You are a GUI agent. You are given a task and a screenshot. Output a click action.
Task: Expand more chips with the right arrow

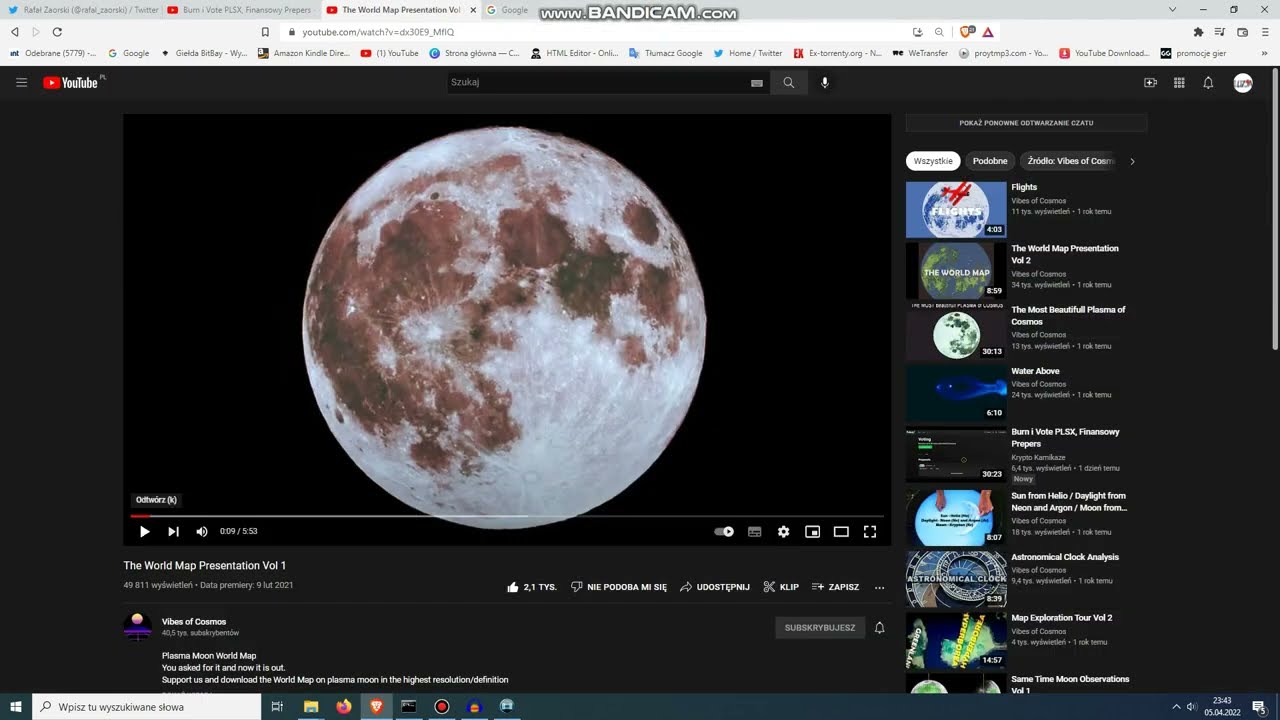[x=1132, y=161]
